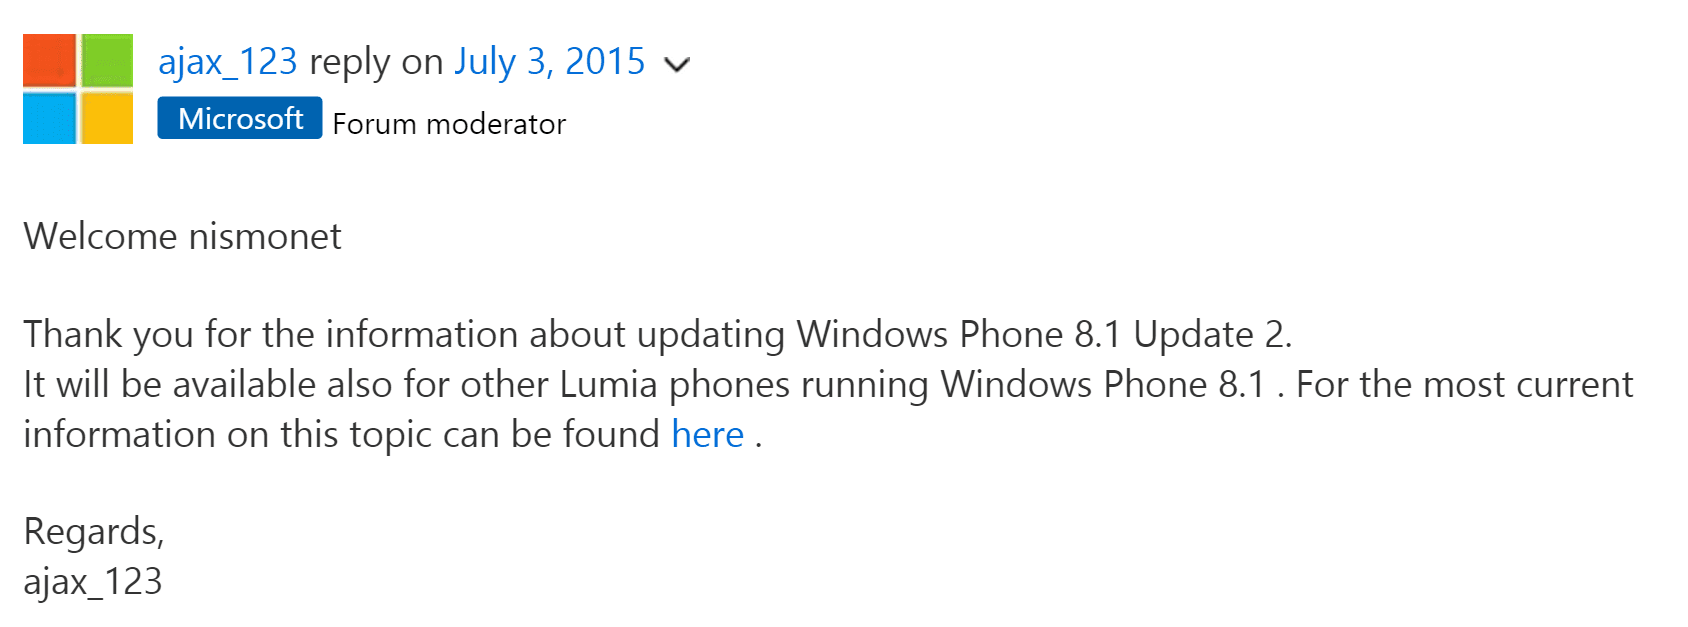
Task: Click the red square of Microsoft logo
Action: click(x=50, y=60)
